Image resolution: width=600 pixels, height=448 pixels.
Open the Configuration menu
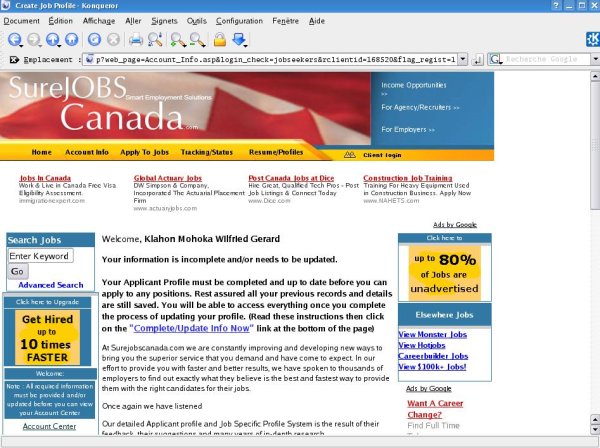tap(239, 21)
